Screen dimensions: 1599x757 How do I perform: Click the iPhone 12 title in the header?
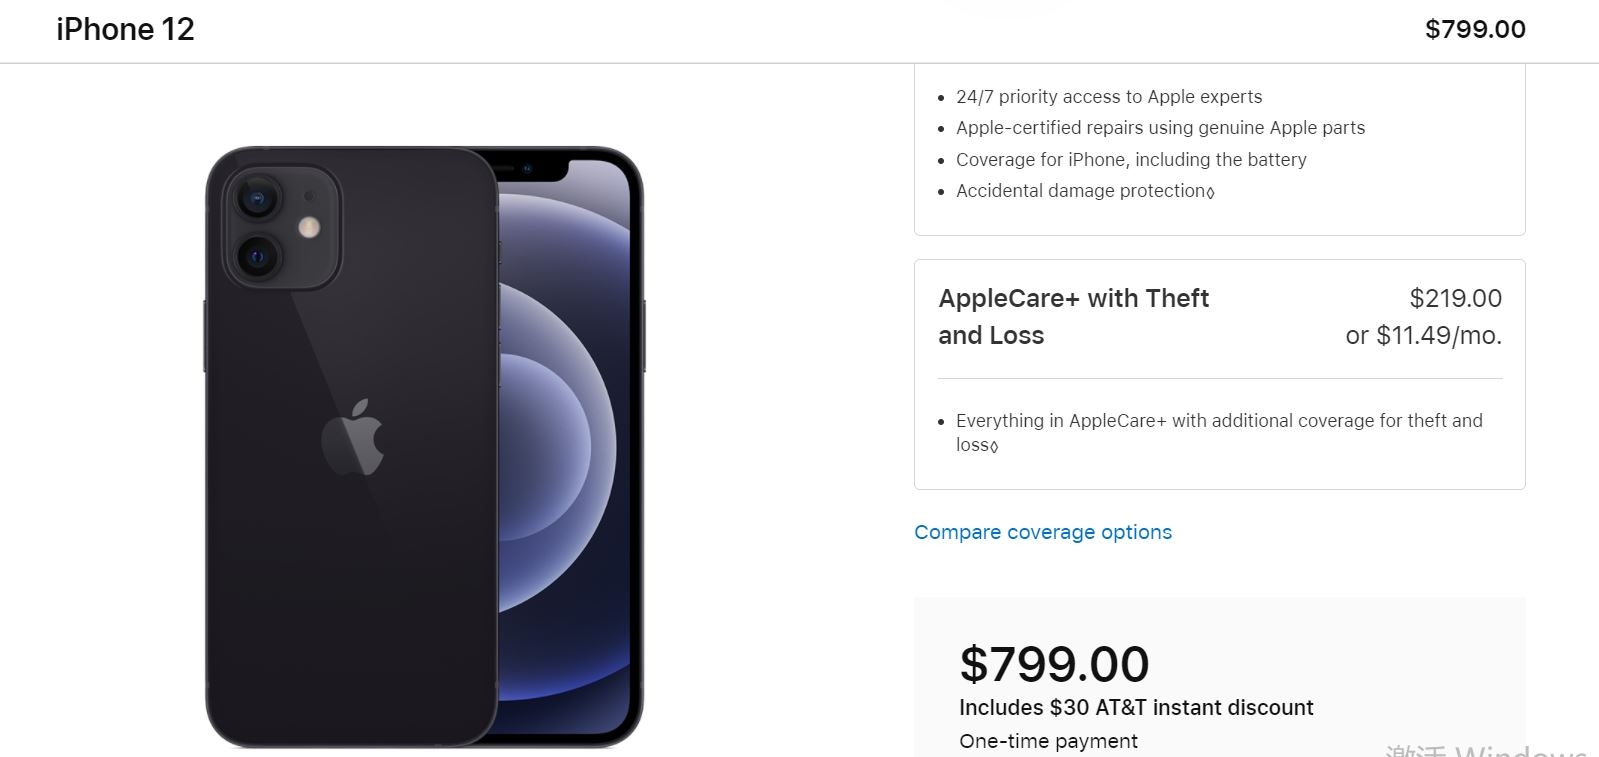125,30
